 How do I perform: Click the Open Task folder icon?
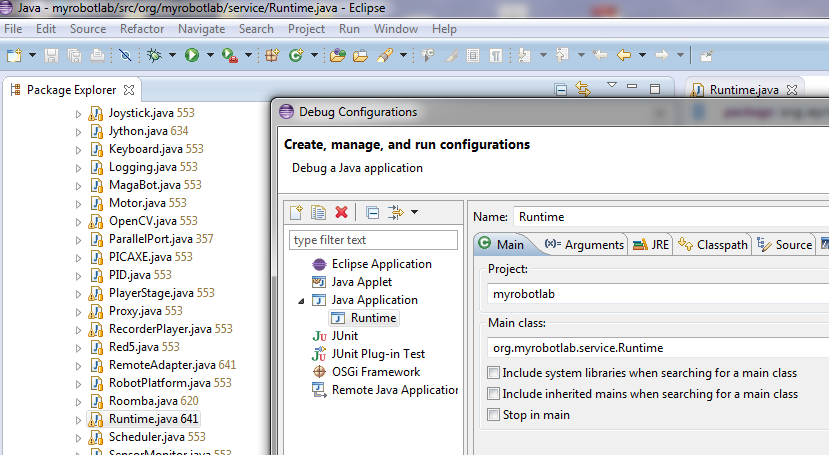(x=361, y=55)
